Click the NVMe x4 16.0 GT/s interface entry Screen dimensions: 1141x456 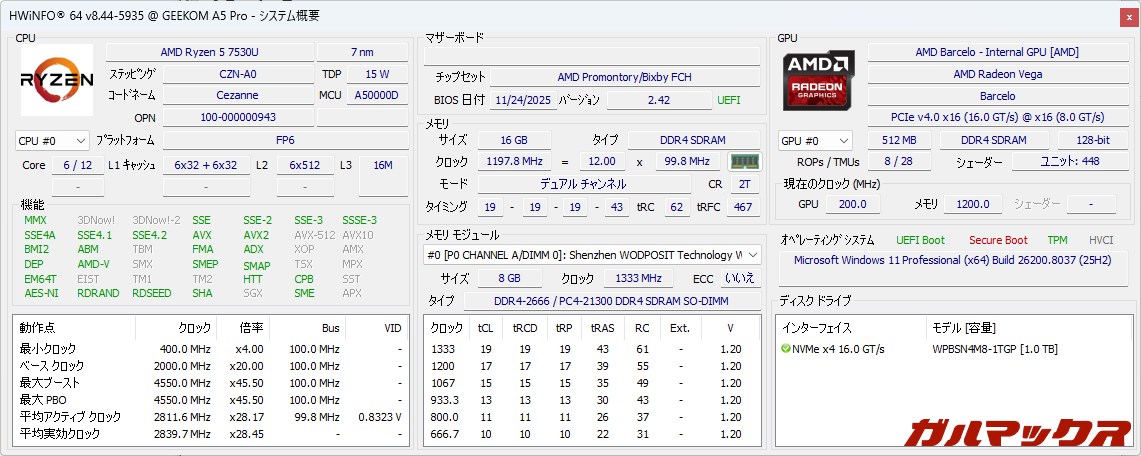[839, 349]
